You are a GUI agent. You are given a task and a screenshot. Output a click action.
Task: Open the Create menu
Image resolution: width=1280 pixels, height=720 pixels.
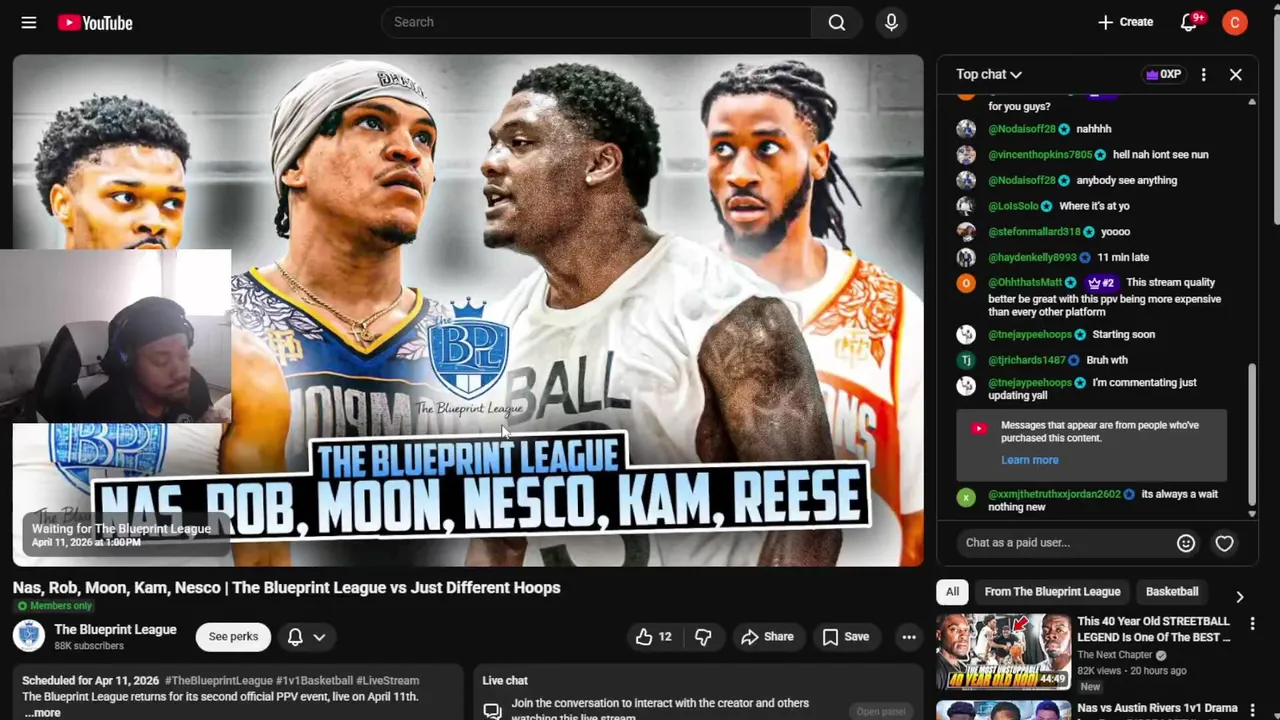pyautogui.click(x=1125, y=22)
